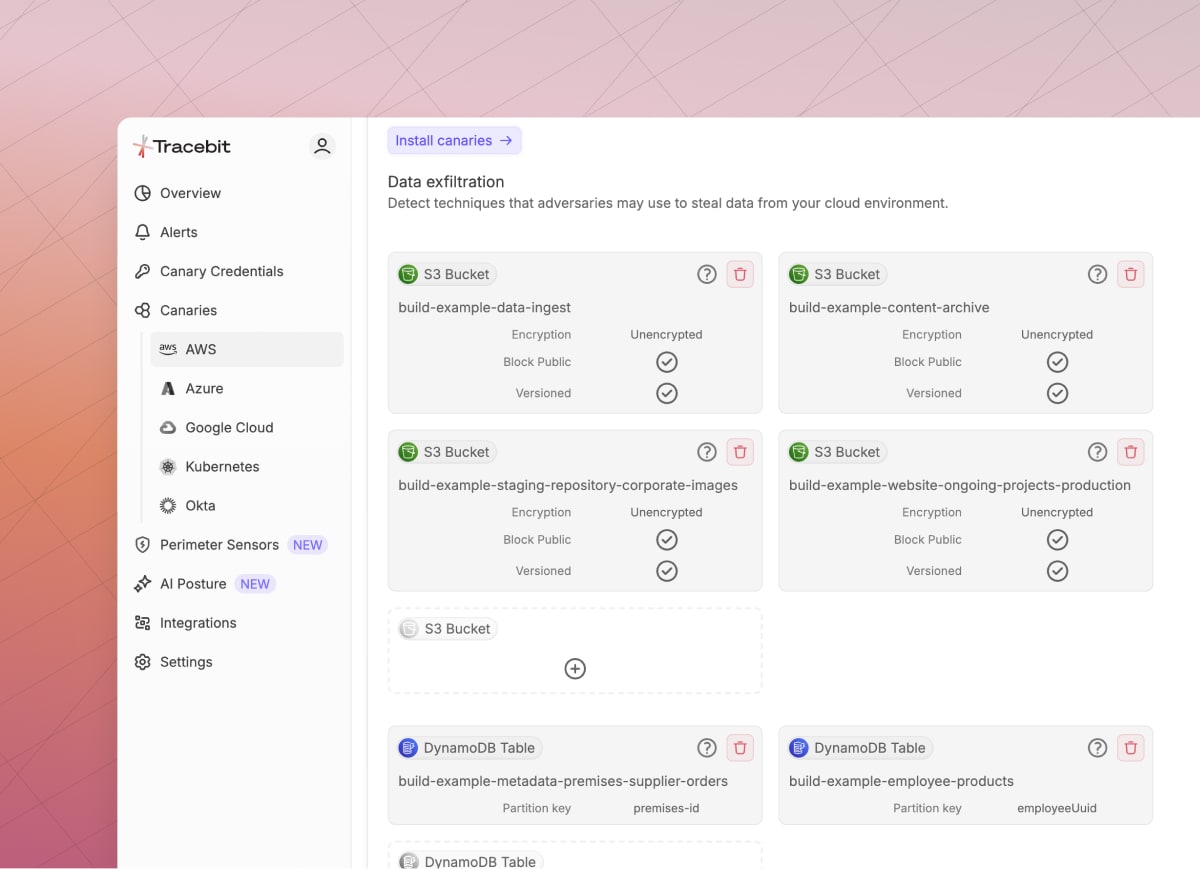Click NEW badge next to AI Posture

(x=255, y=584)
